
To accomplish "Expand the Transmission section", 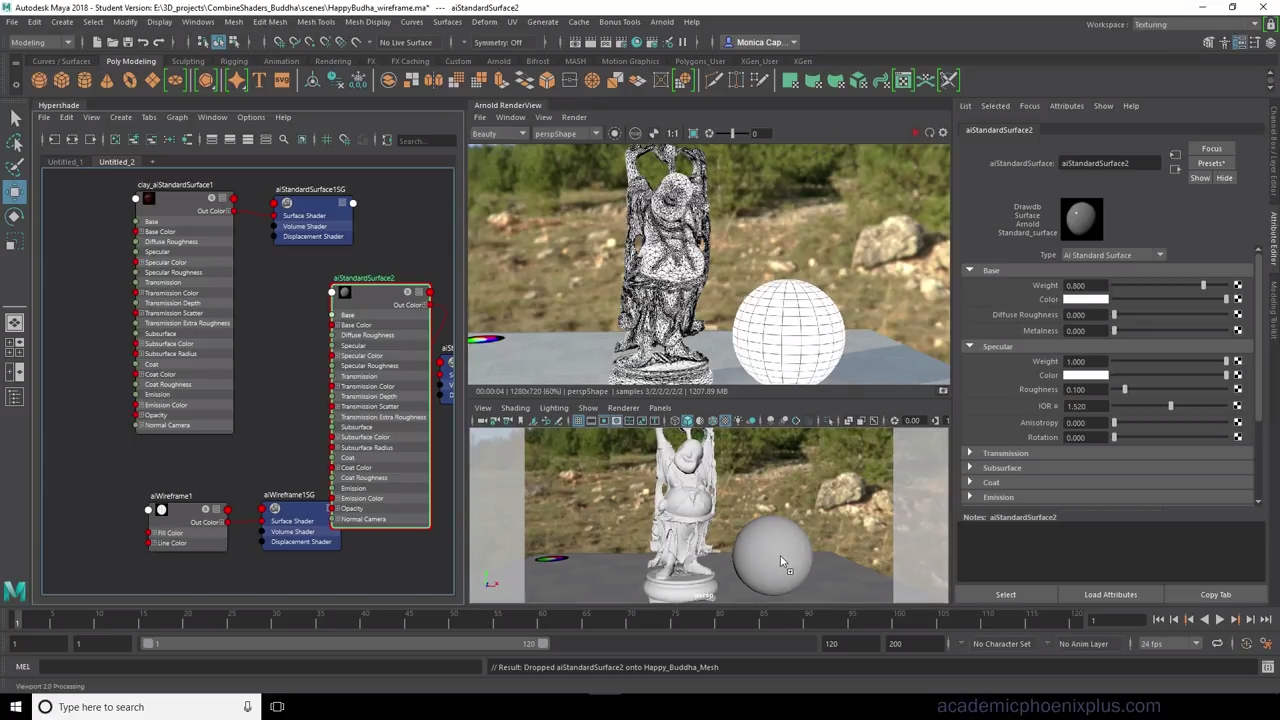I will coord(969,453).
